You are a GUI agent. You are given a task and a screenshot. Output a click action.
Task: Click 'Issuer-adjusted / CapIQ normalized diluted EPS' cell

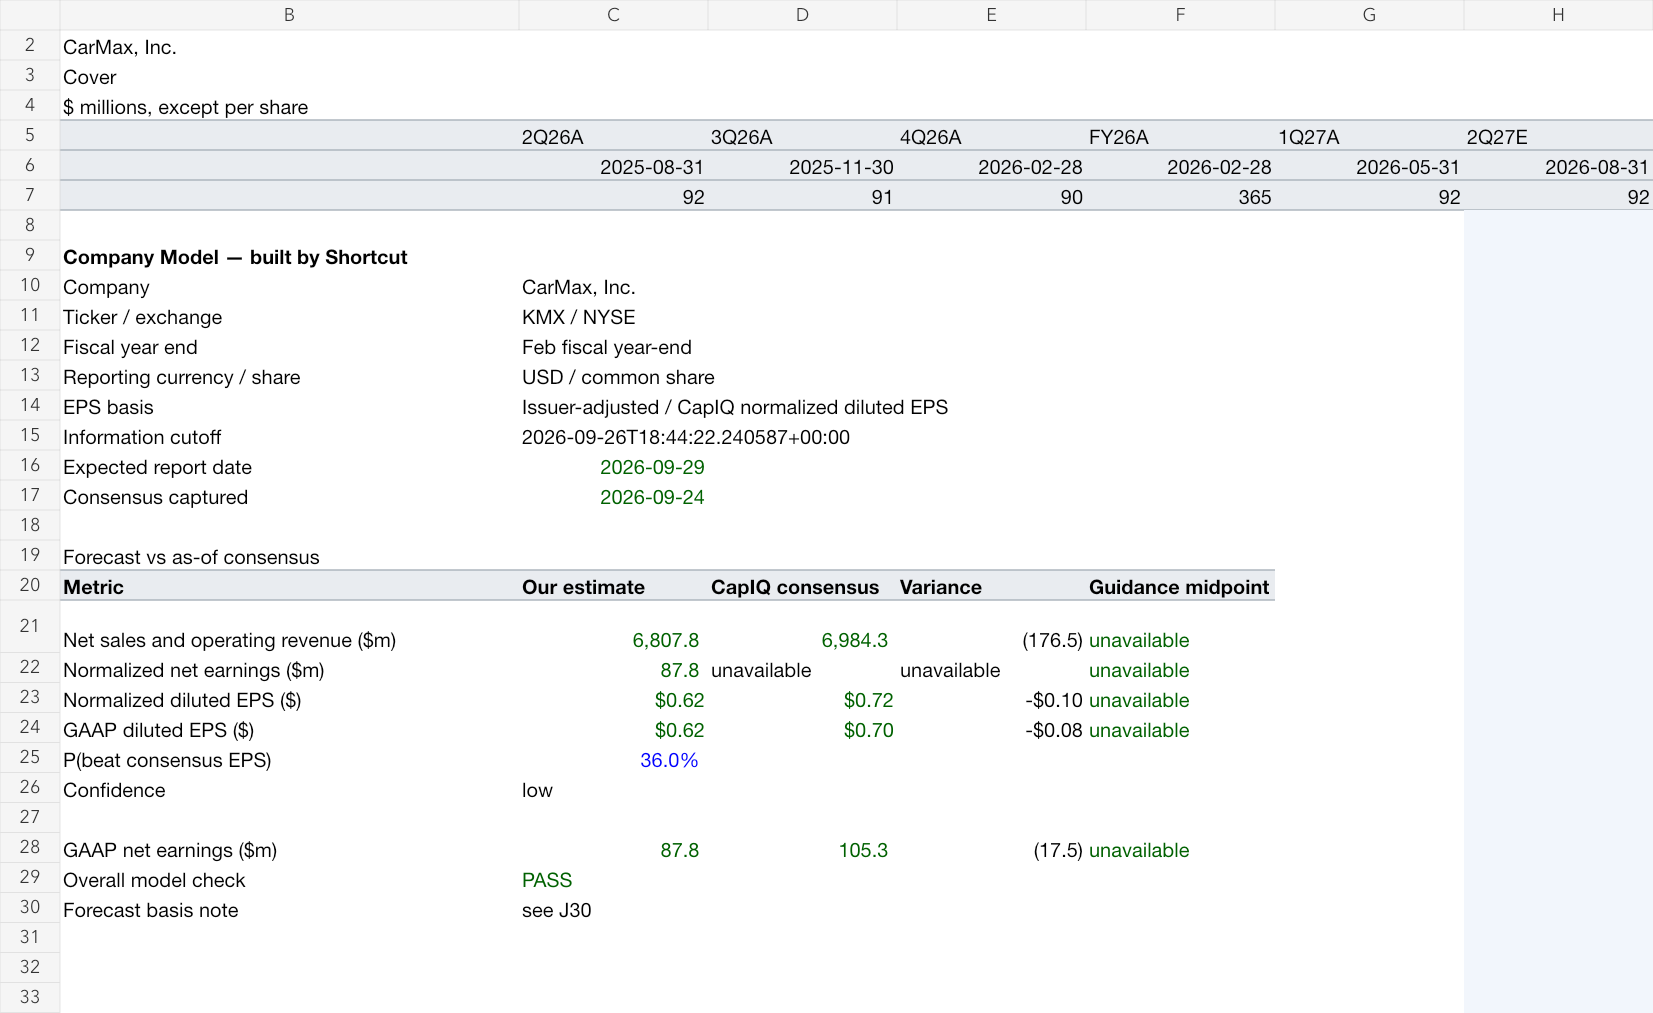735,407
